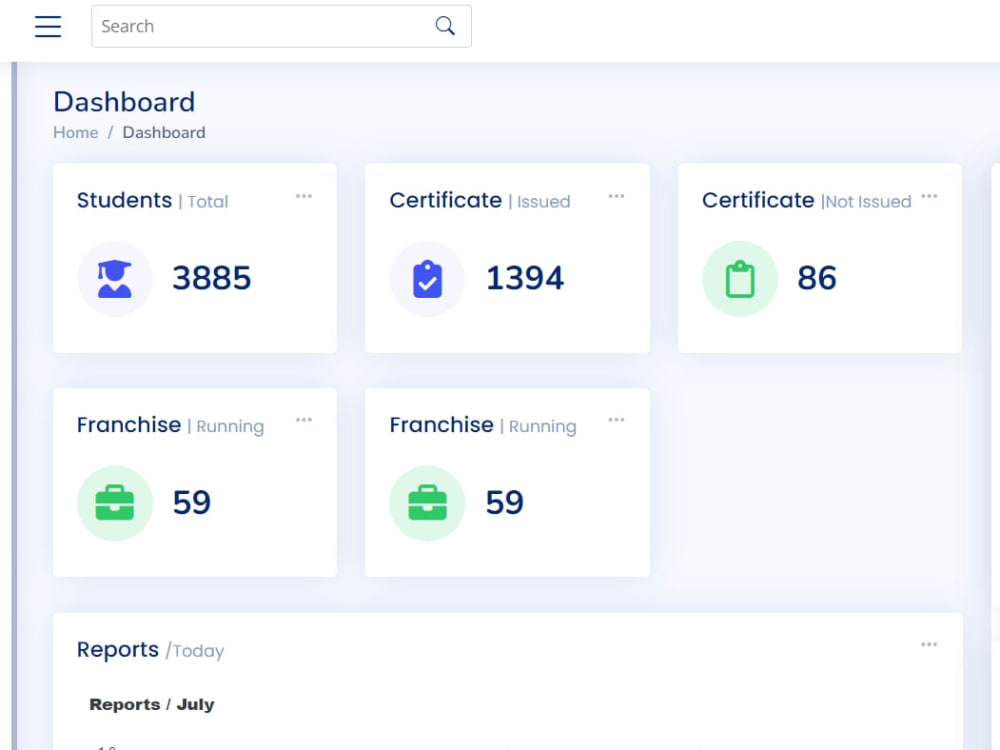Click the graduate student icon in Students card

click(115, 279)
